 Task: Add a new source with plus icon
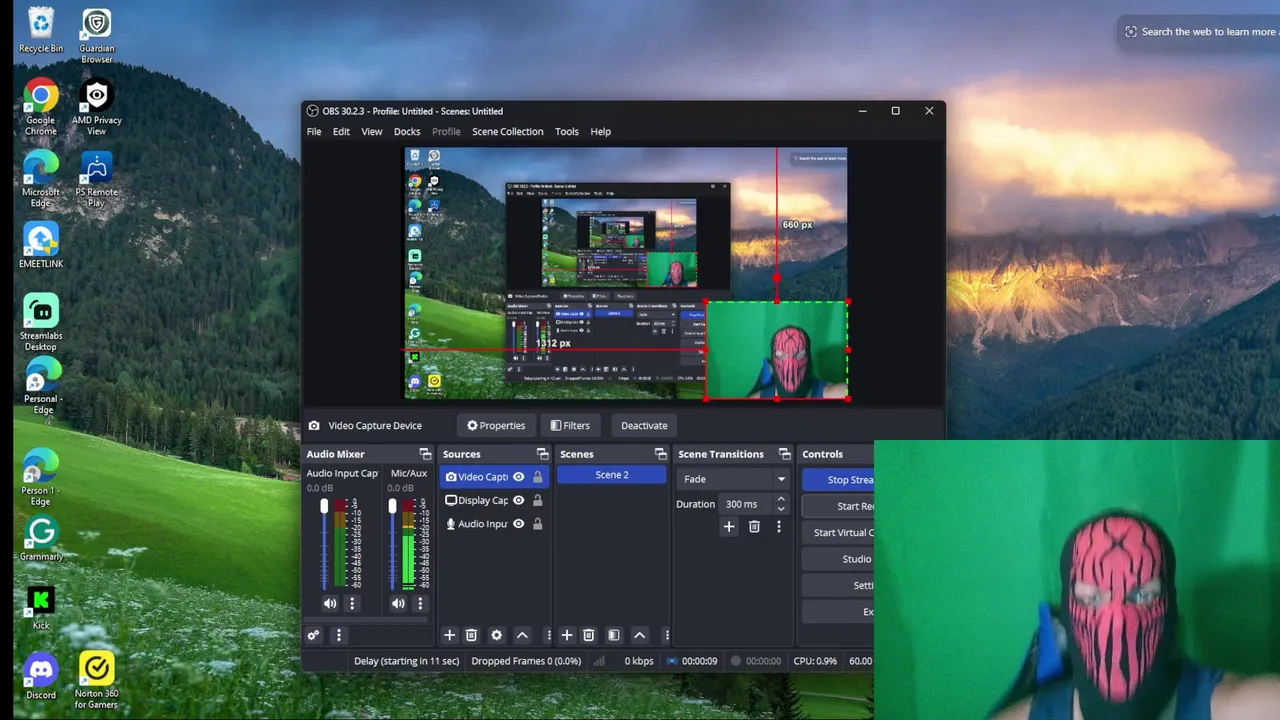(449, 635)
